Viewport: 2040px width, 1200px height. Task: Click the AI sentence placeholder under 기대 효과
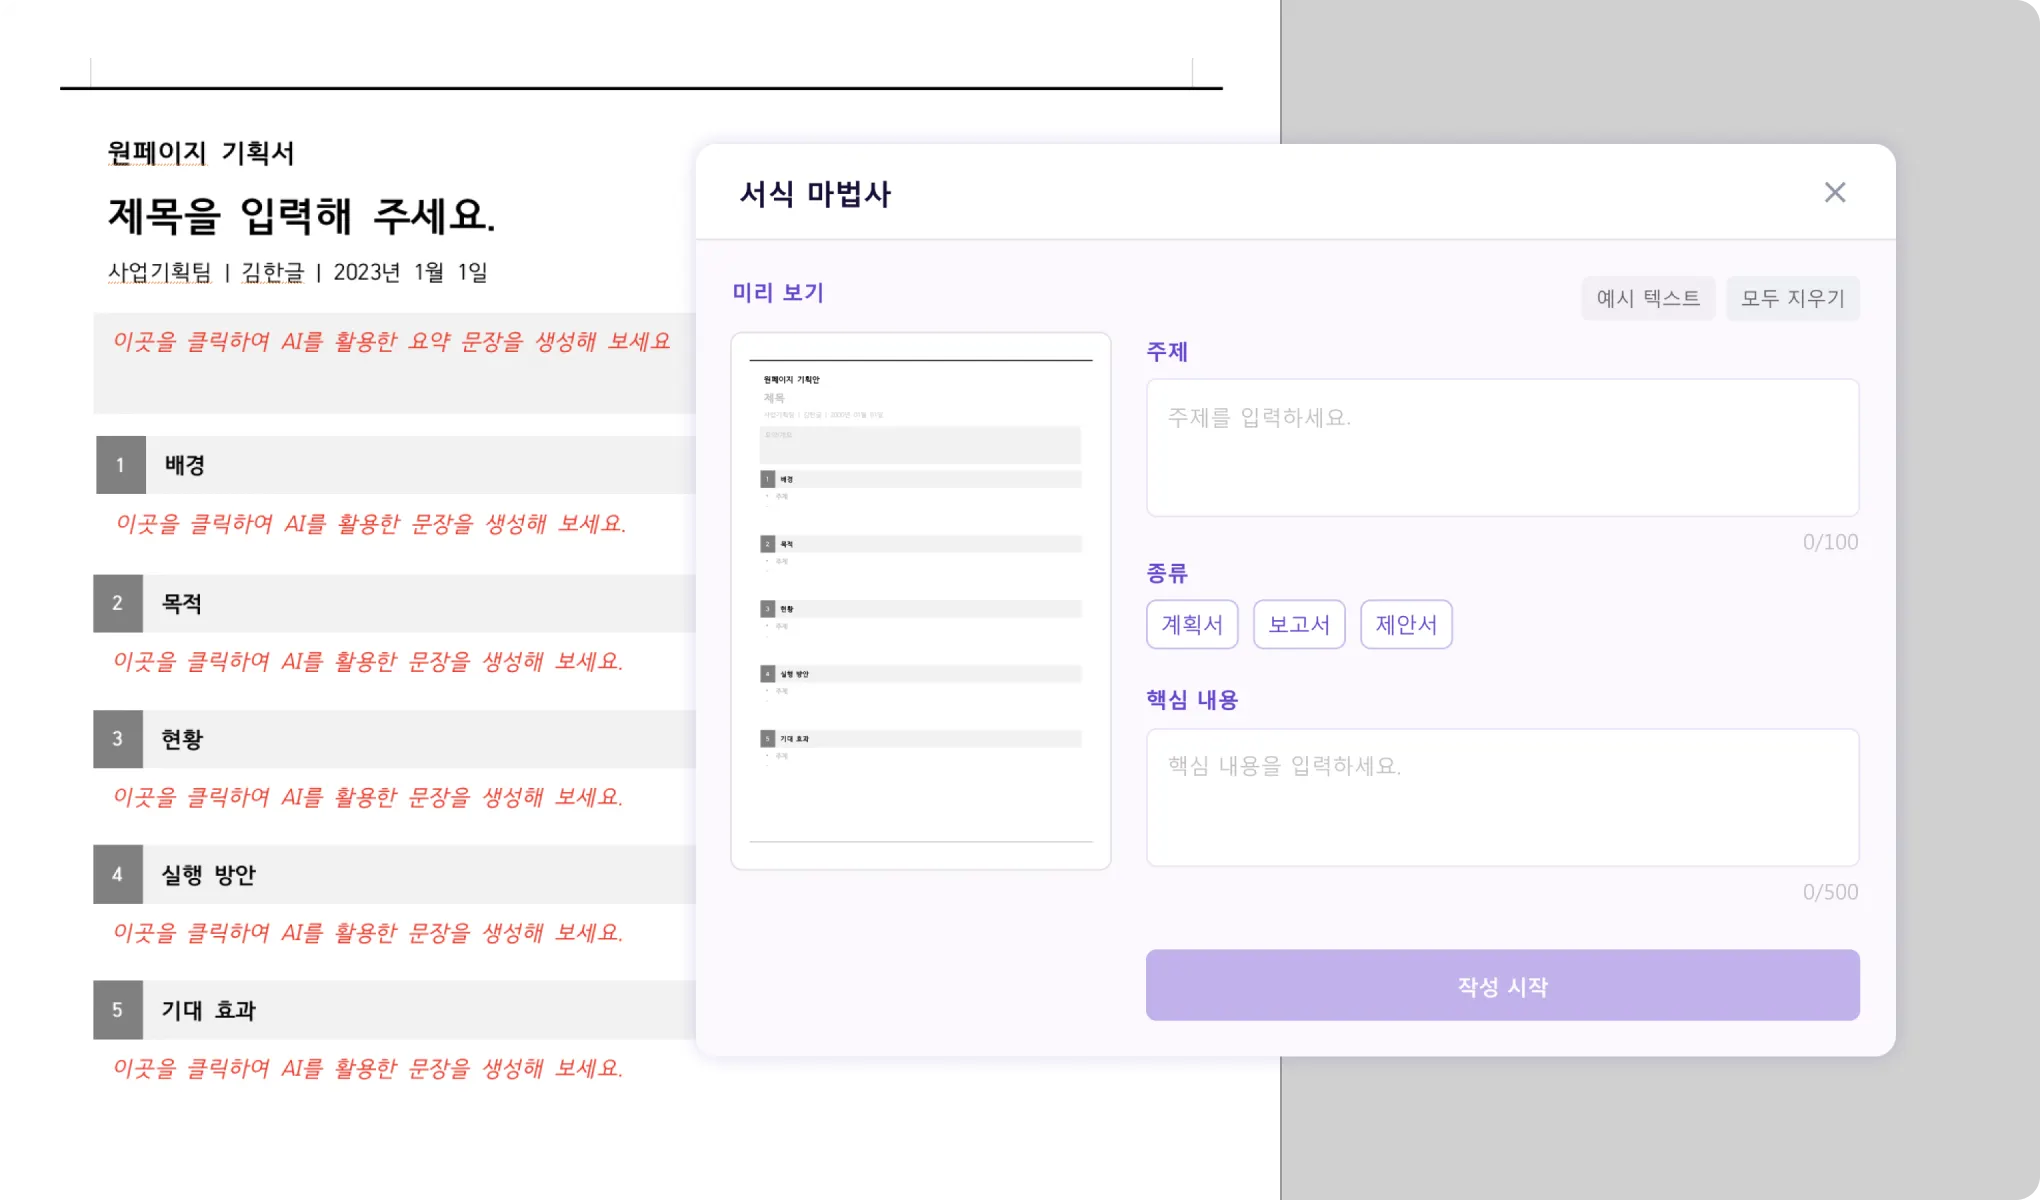[368, 1069]
